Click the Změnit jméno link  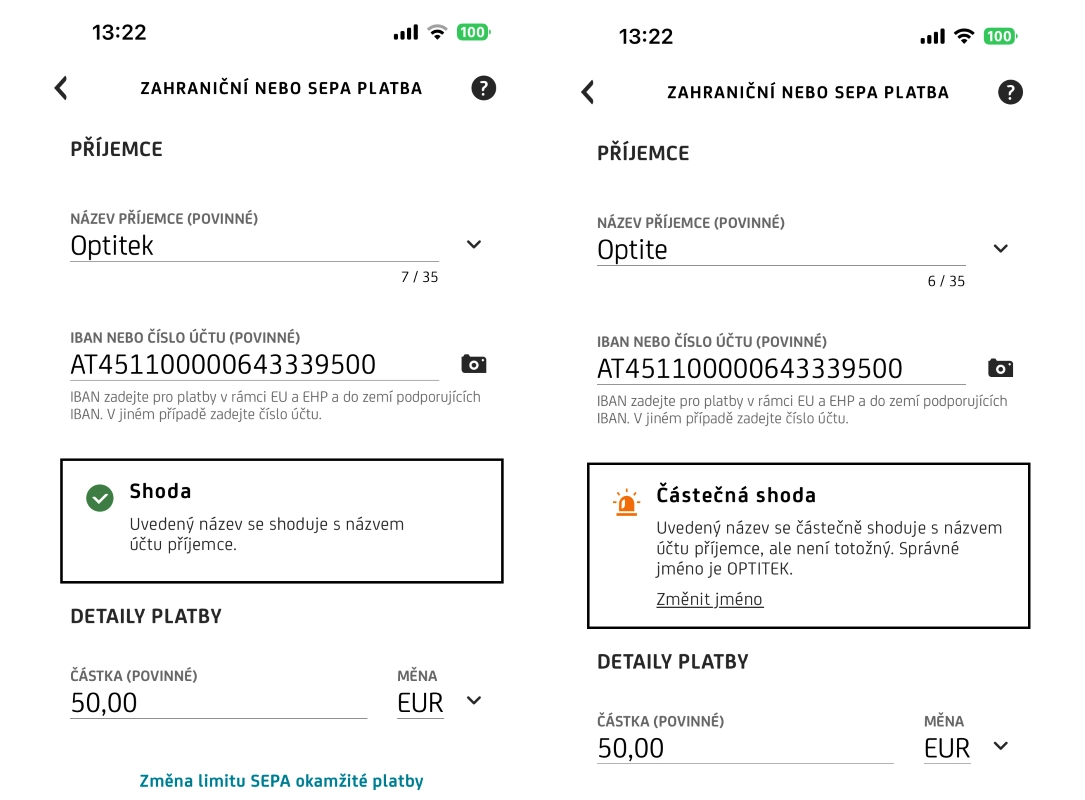[x=709, y=599]
